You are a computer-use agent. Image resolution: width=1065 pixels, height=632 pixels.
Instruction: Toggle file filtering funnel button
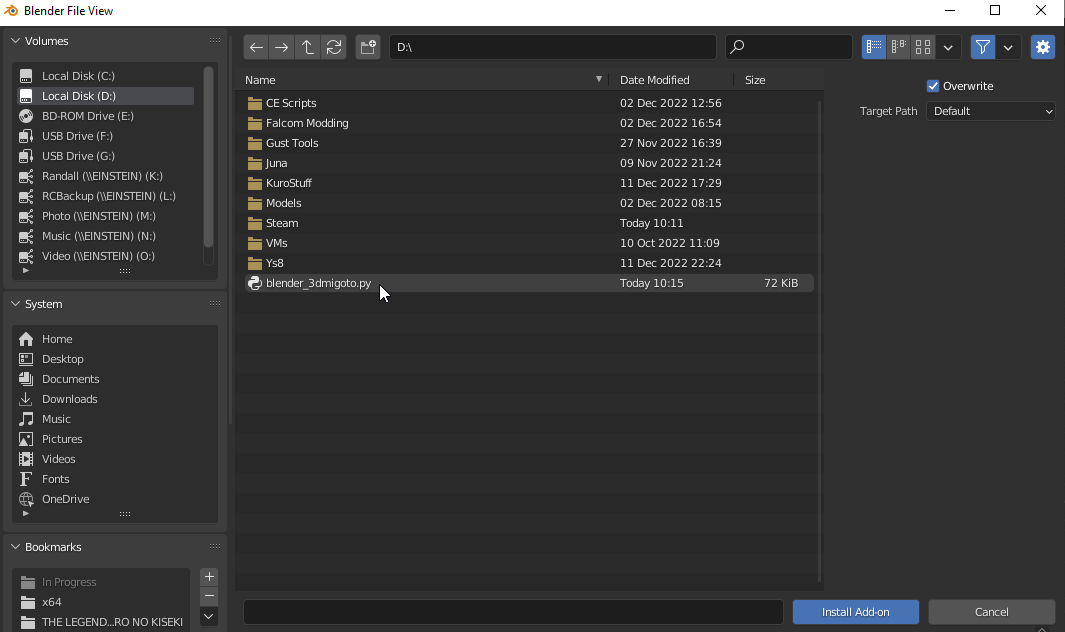[983, 47]
